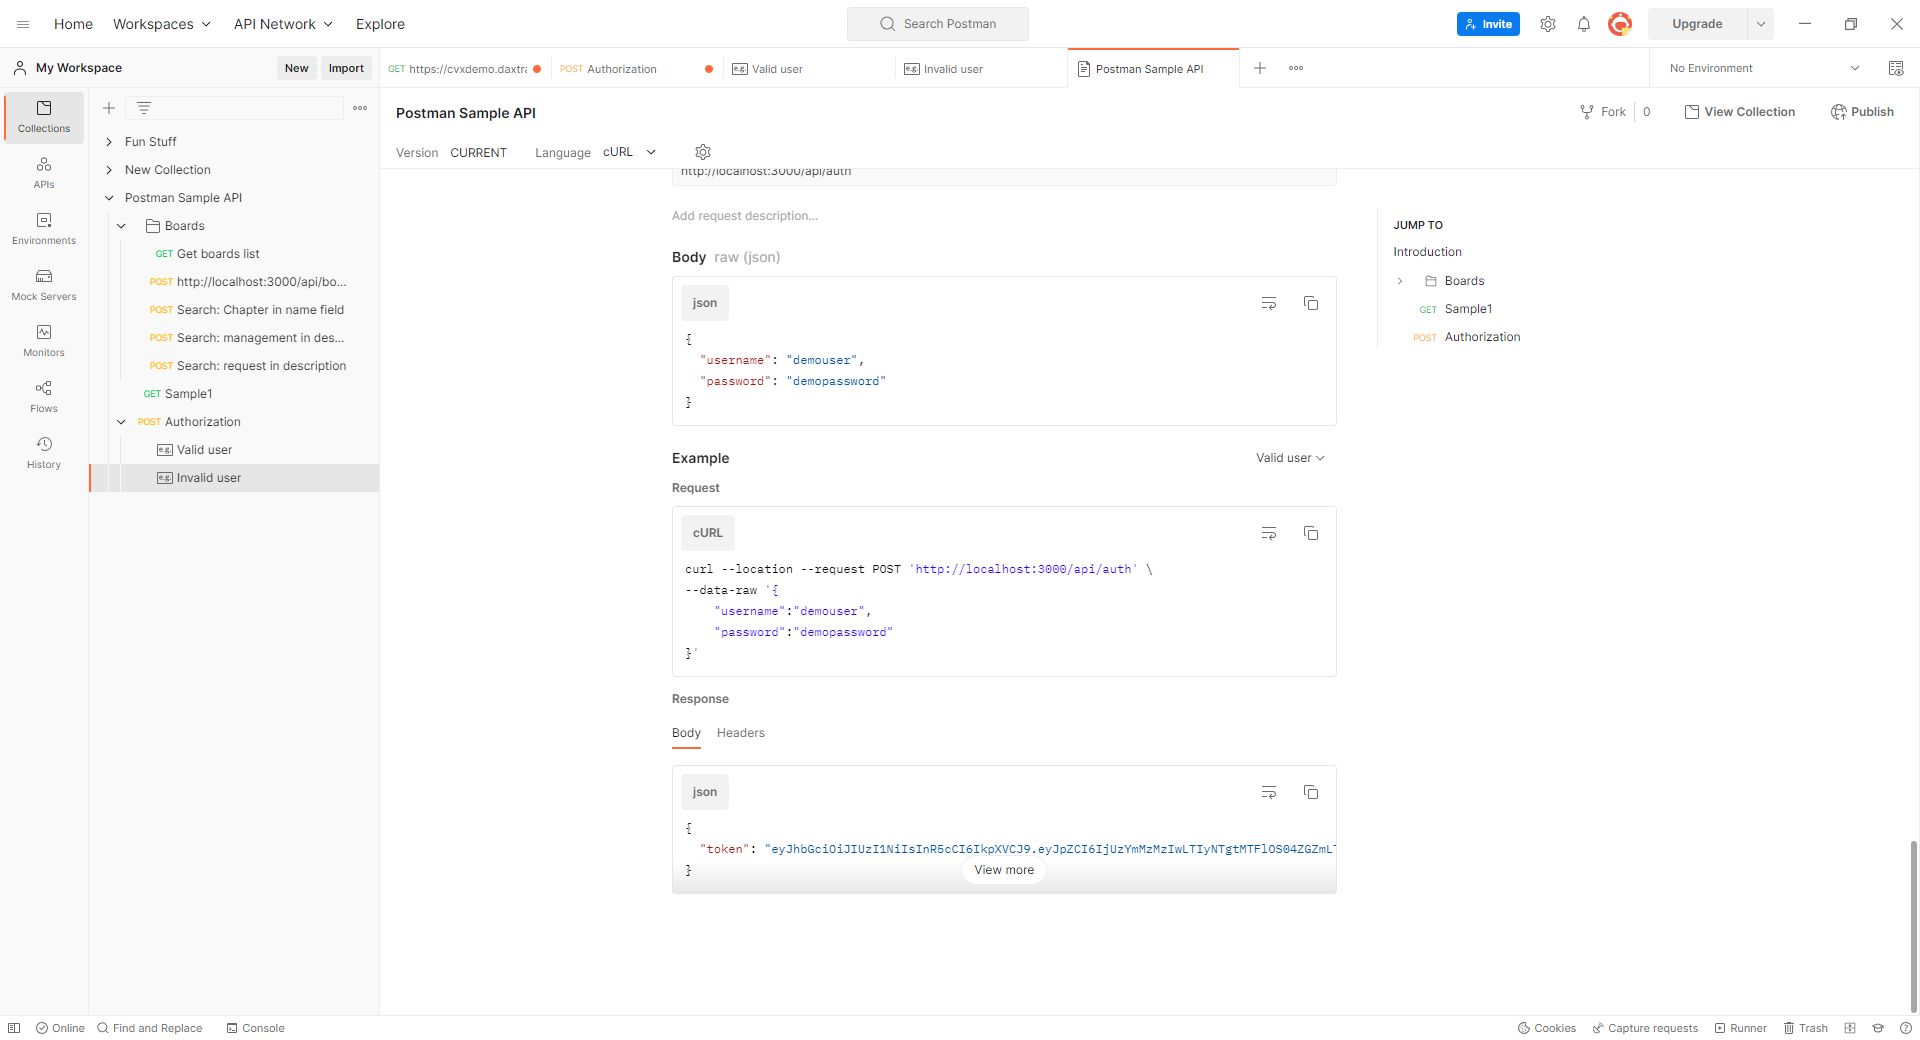1920x1040 pixels.
Task: Open Explore page
Action: coord(380,24)
